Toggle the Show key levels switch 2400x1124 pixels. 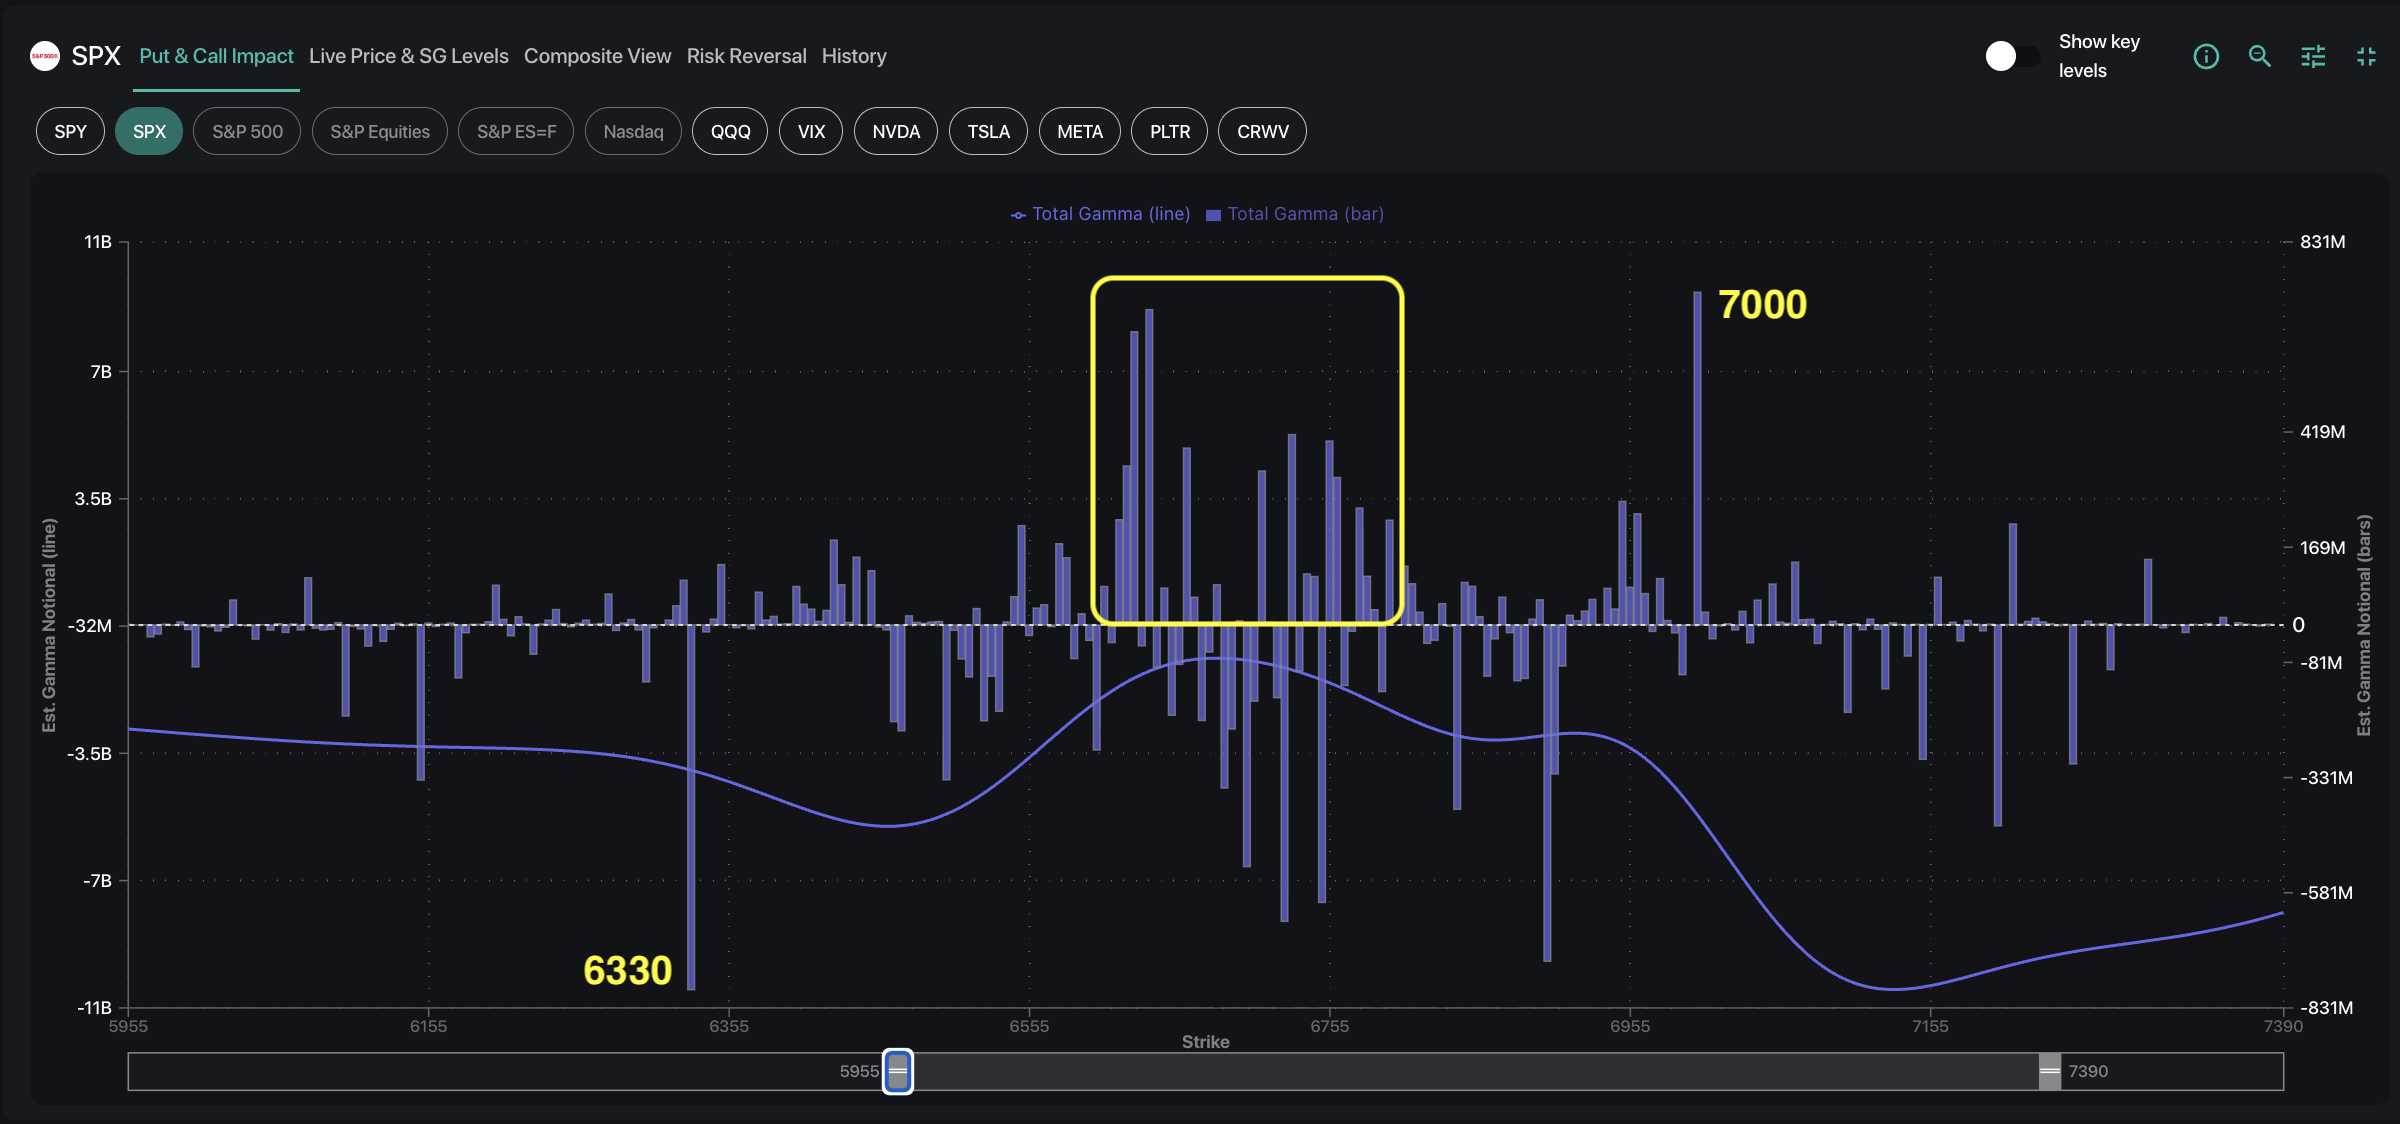coord(2011,56)
